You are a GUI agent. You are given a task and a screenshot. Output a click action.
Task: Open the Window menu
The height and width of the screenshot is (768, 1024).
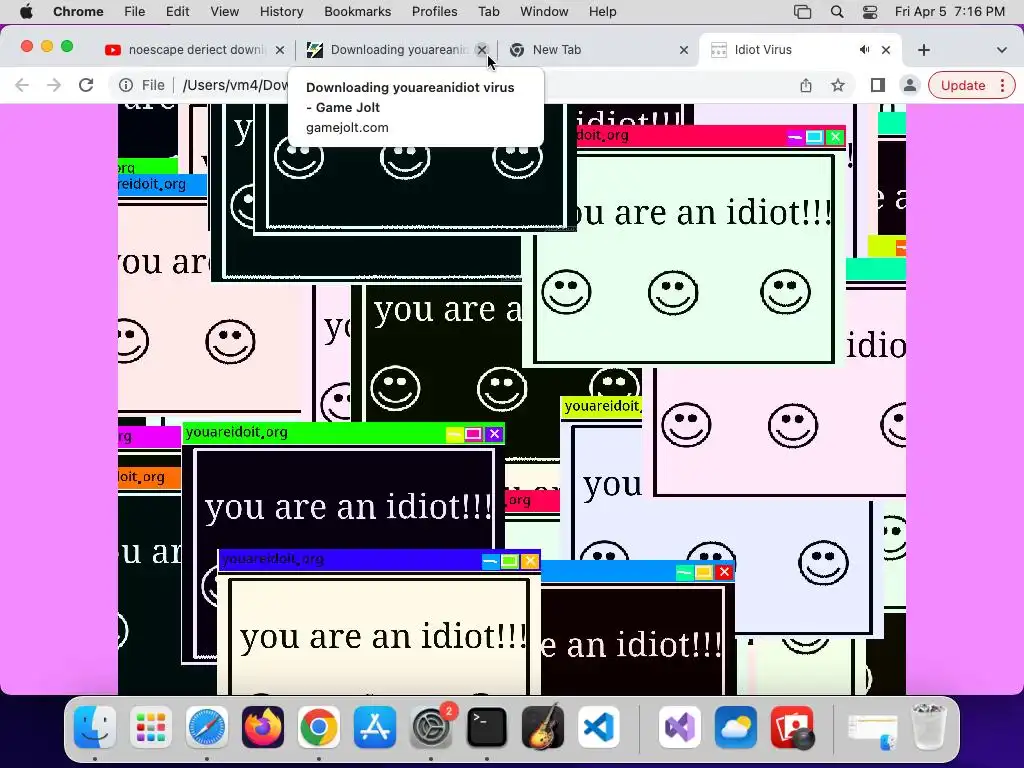coord(544,11)
